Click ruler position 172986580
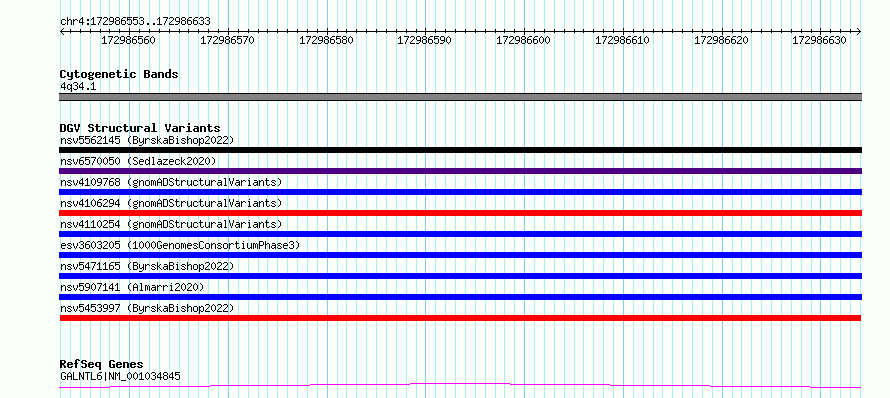Viewport: 890px width, 398px height. [x=326, y=40]
